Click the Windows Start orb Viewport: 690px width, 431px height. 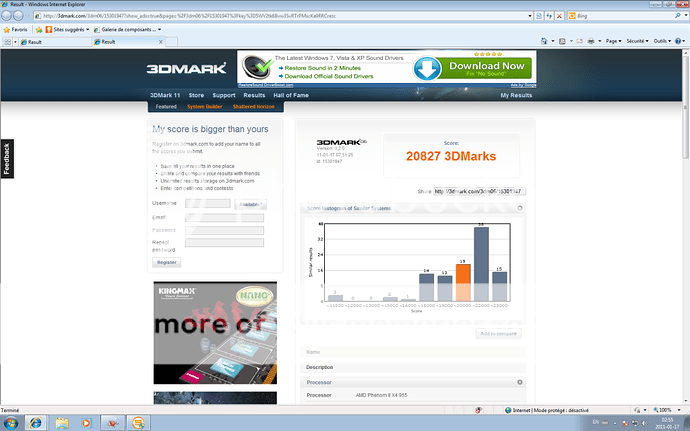[13, 421]
